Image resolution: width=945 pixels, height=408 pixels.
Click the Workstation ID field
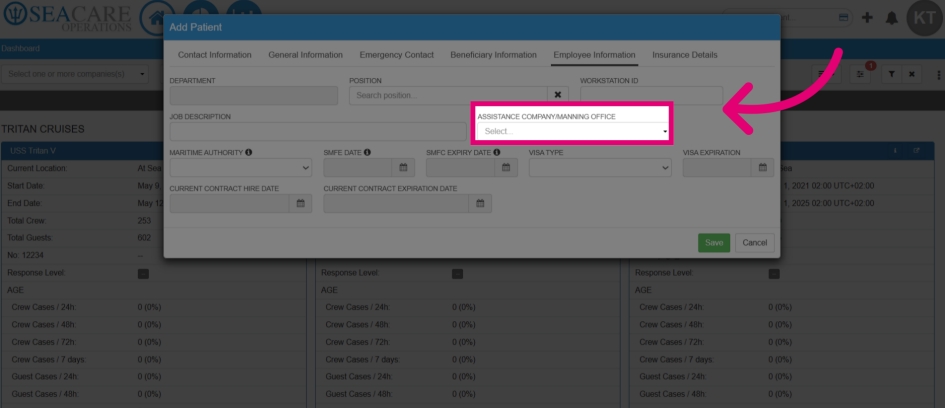651,95
